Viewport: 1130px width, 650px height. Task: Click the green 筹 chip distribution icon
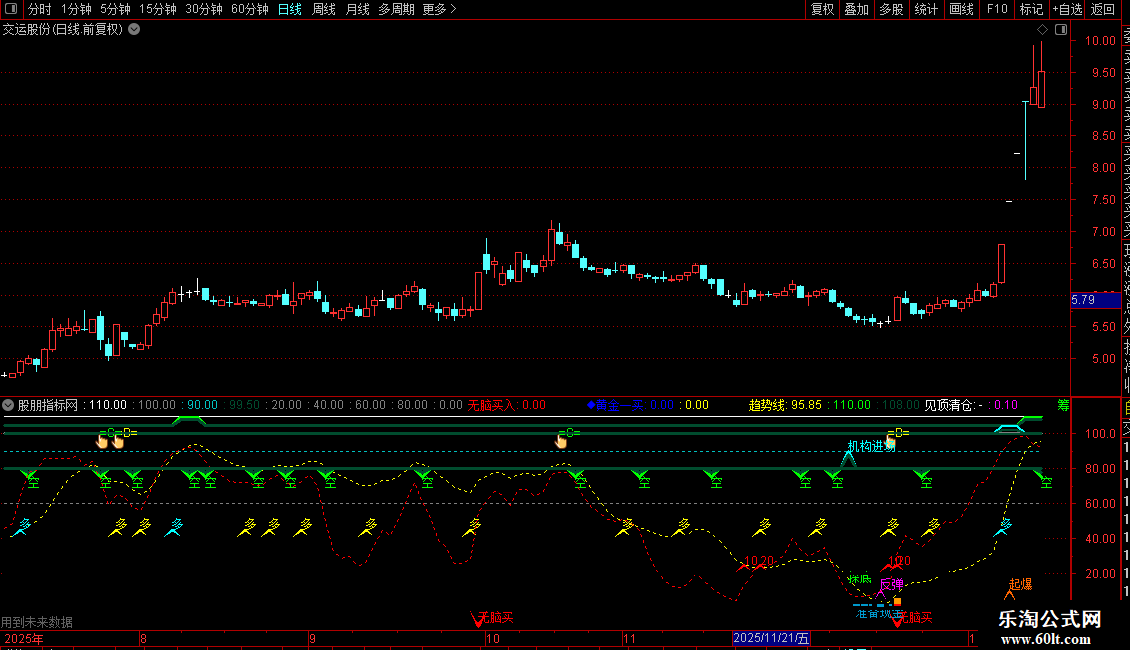[1063, 406]
